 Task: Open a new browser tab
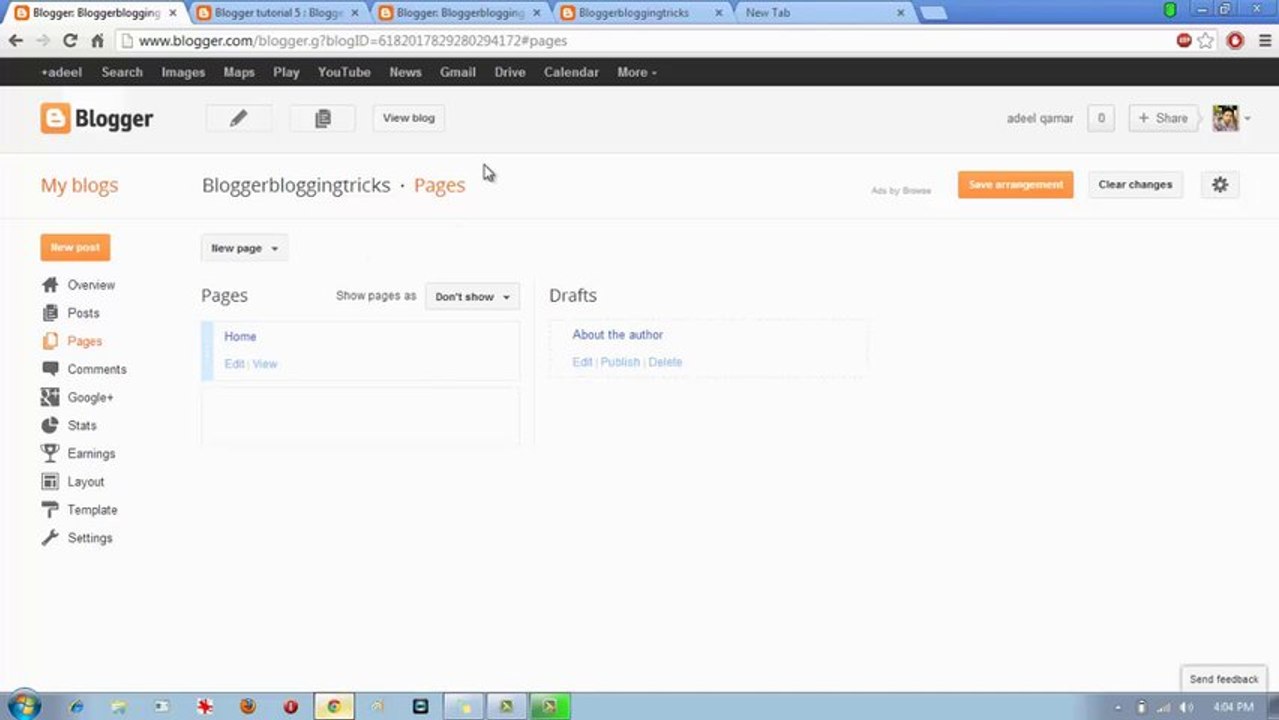(x=933, y=13)
